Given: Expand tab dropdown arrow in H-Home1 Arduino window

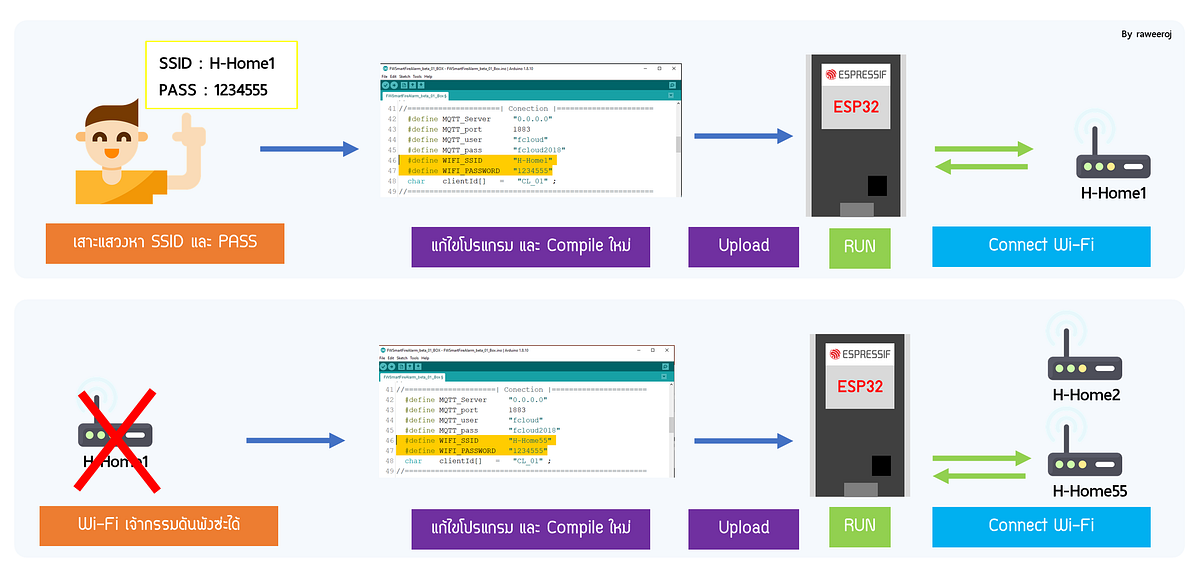Looking at the screenshot, I should [x=673, y=96].
